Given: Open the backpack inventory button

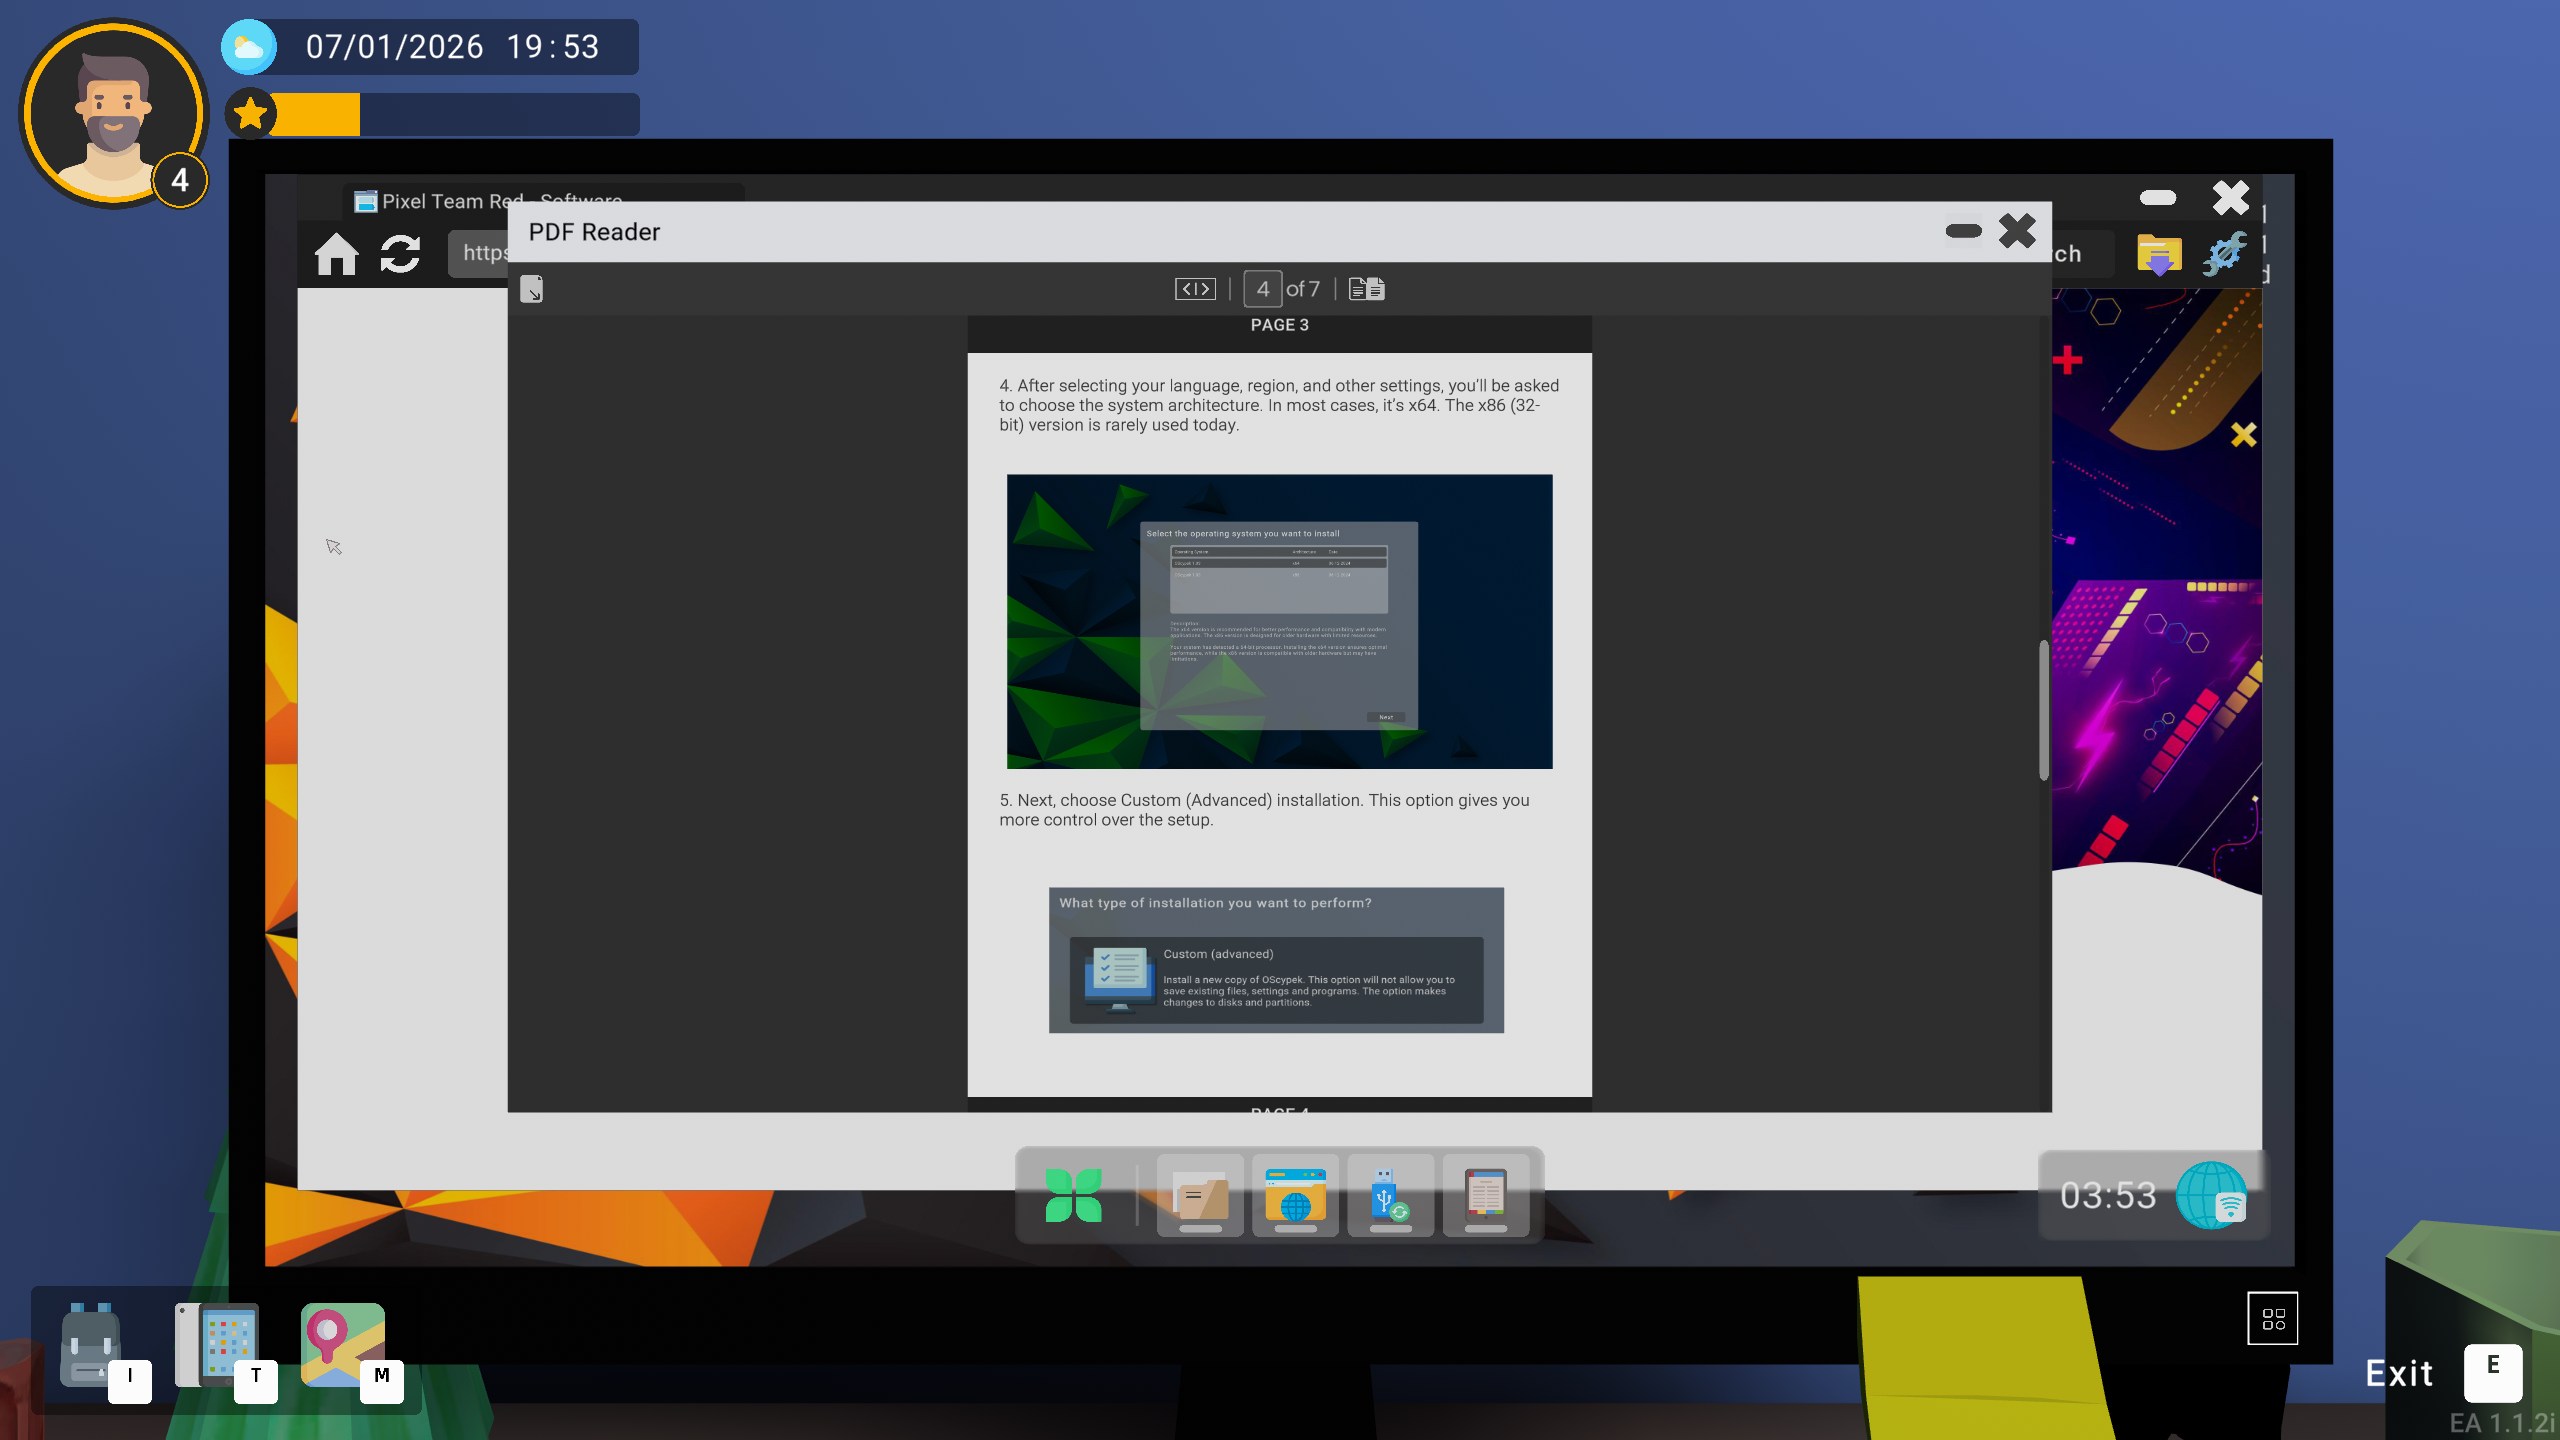Looking at the screenshot, I should pyautogui.click(x=92, y=1345).
